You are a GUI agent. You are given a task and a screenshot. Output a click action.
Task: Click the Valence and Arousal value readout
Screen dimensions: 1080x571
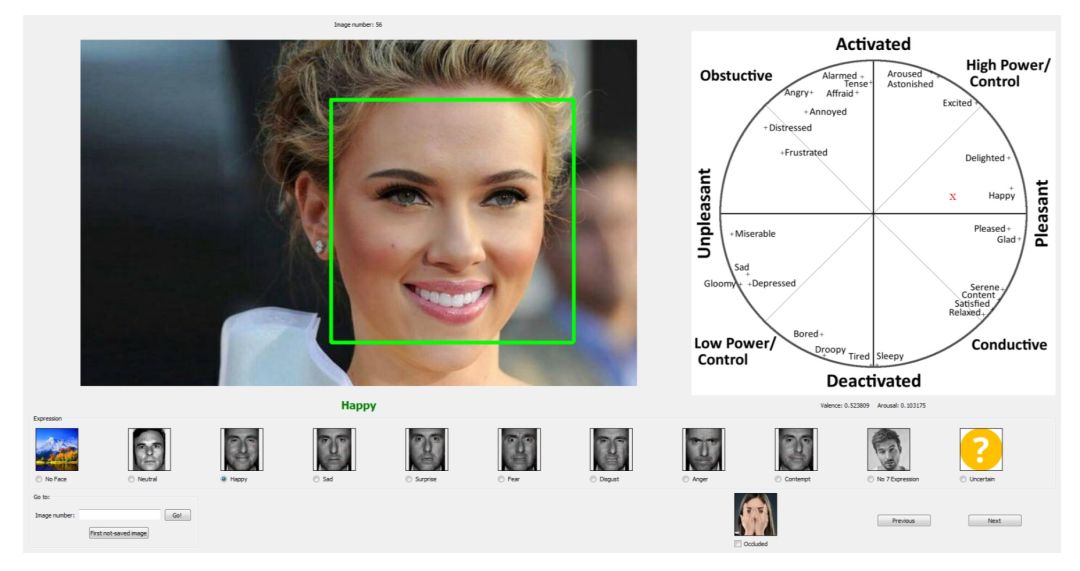[873, 406]
